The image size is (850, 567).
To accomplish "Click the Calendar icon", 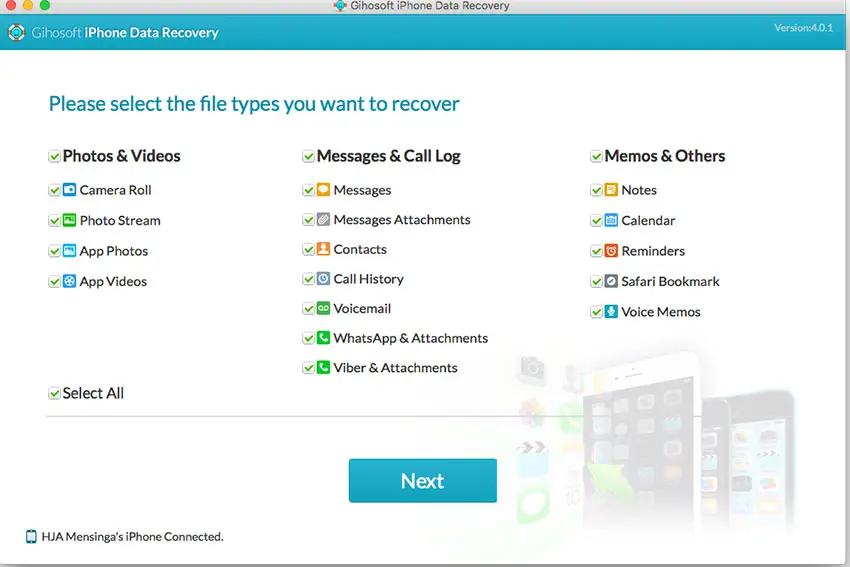I will click(x=611, y=220).
